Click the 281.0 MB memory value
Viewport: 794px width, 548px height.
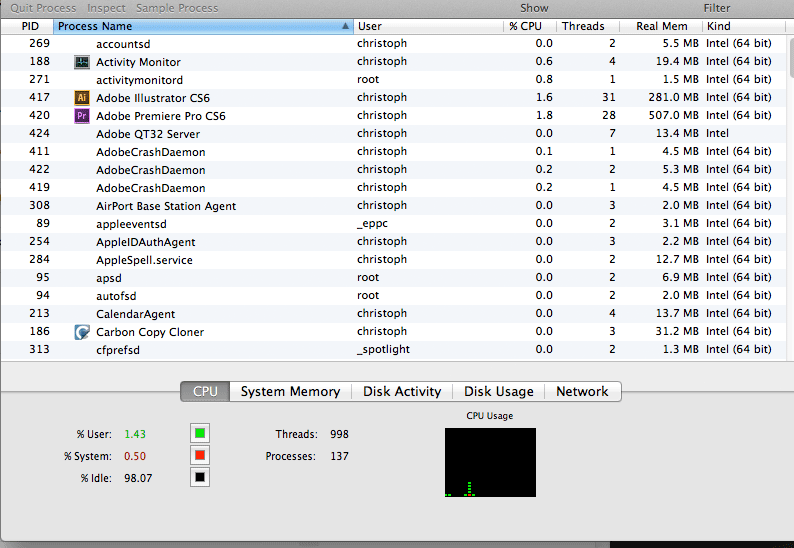click(x=673, y=97)
